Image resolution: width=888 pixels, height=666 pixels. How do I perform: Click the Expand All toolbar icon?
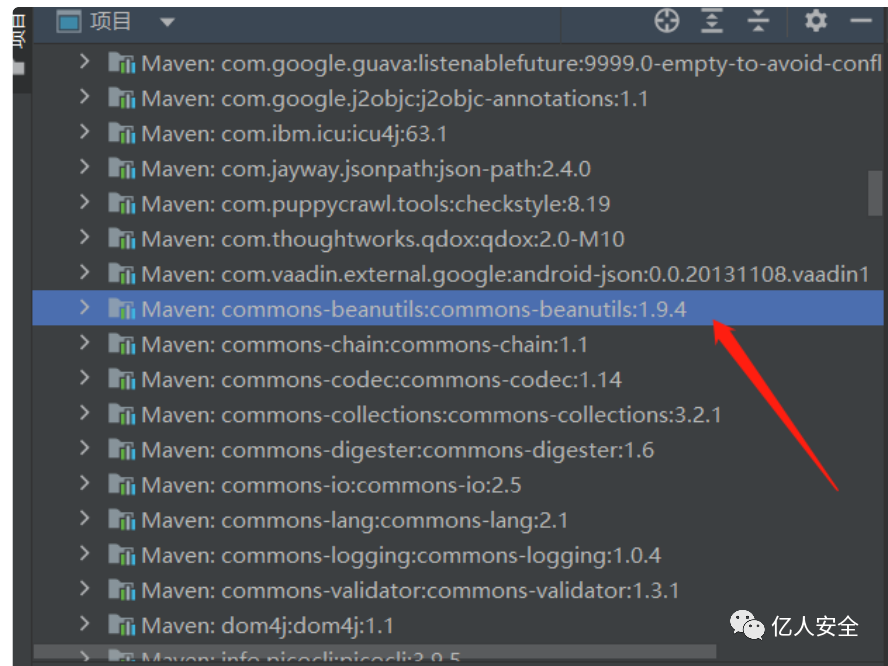712,21
